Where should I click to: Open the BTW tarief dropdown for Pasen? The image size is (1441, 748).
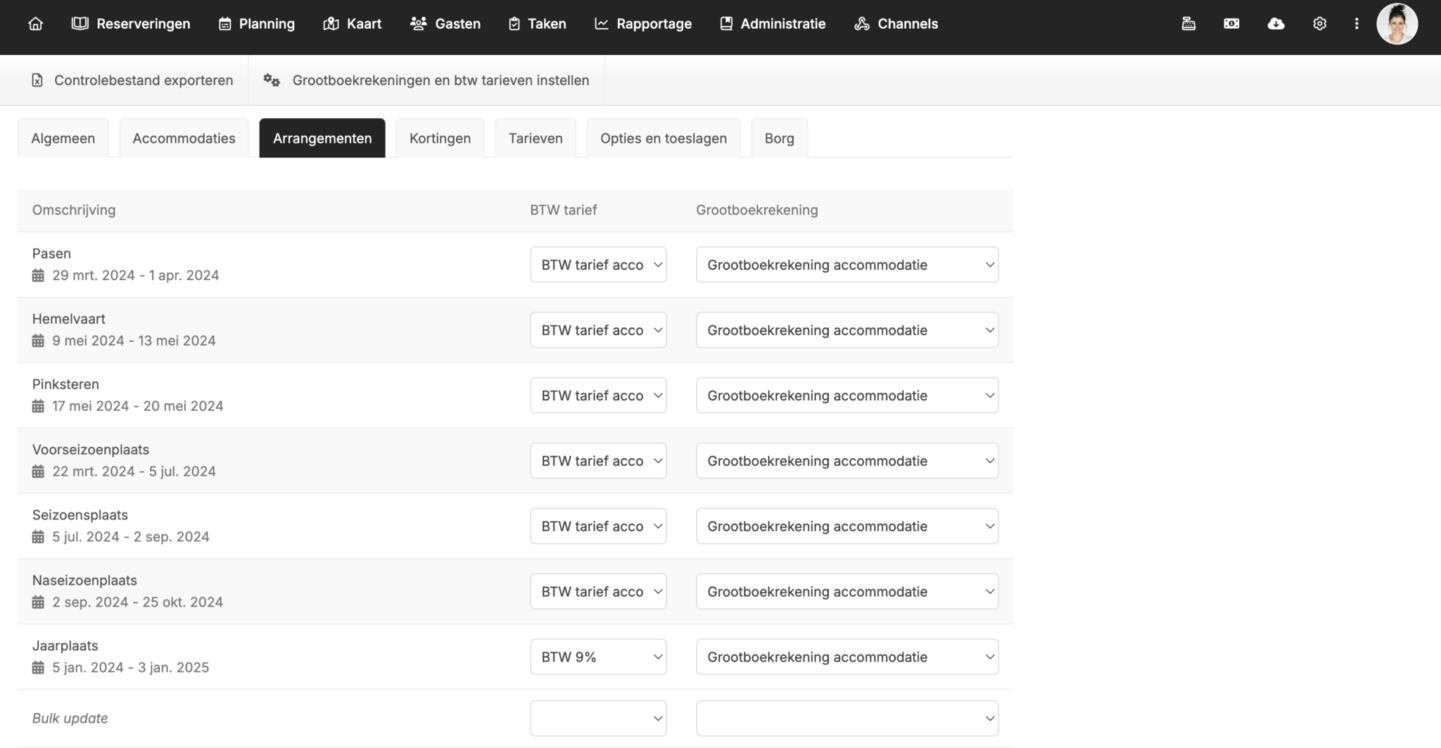pos(598,265)
